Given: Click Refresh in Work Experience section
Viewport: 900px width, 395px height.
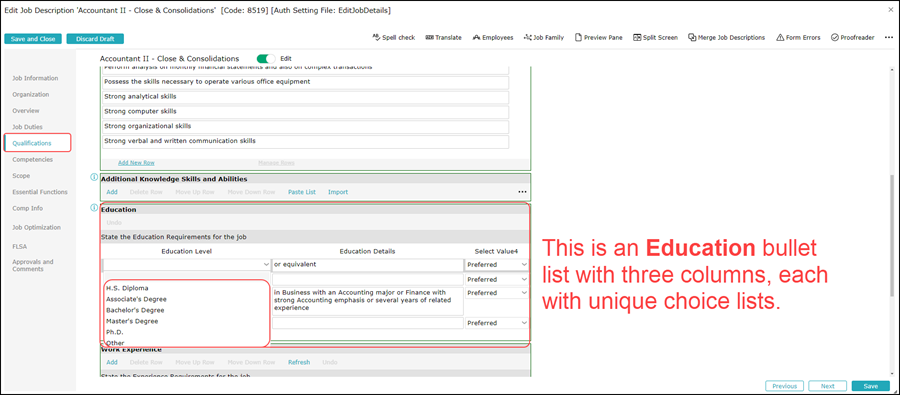Looking at the screenshot, I should tap(299, 362).
